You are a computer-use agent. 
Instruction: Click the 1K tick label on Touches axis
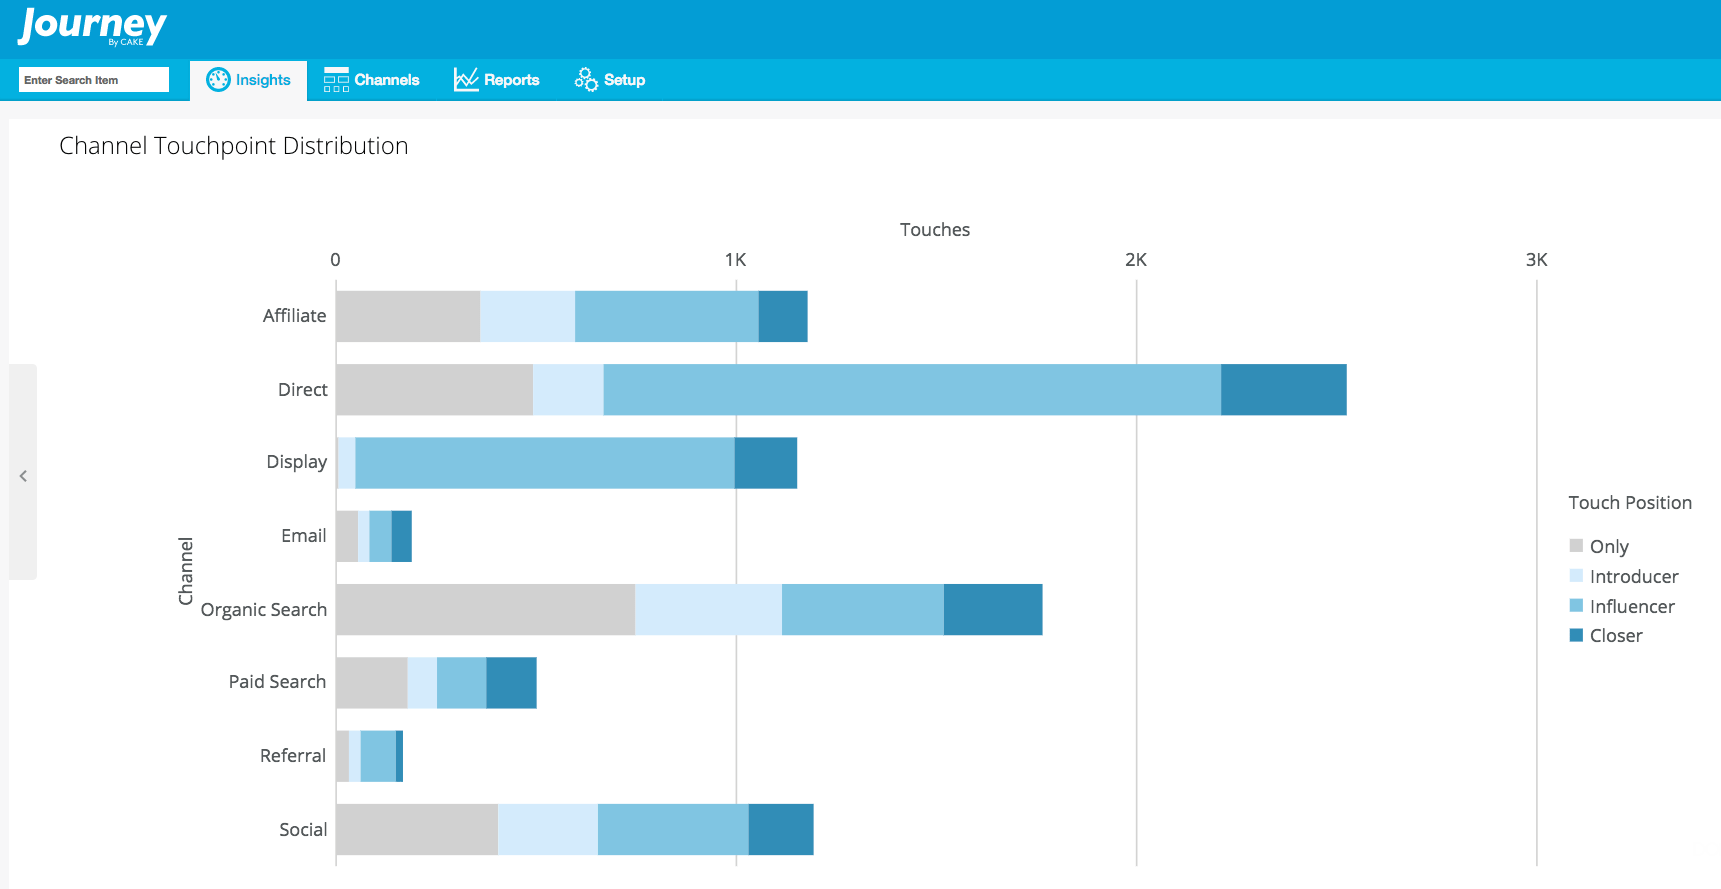[x=736, y=260]
